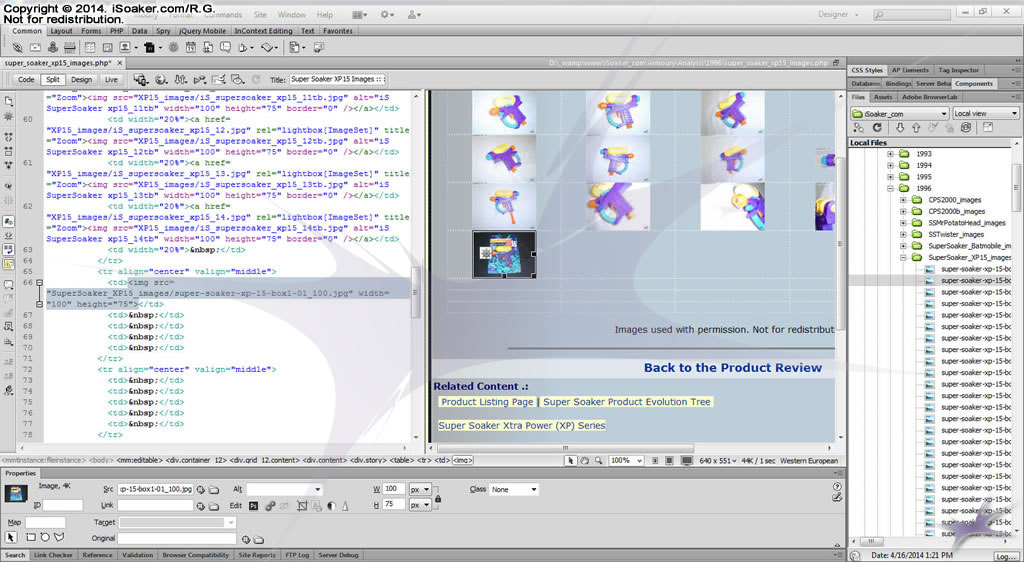Open the Window menu
The image size is (1024, 562).
291,14
